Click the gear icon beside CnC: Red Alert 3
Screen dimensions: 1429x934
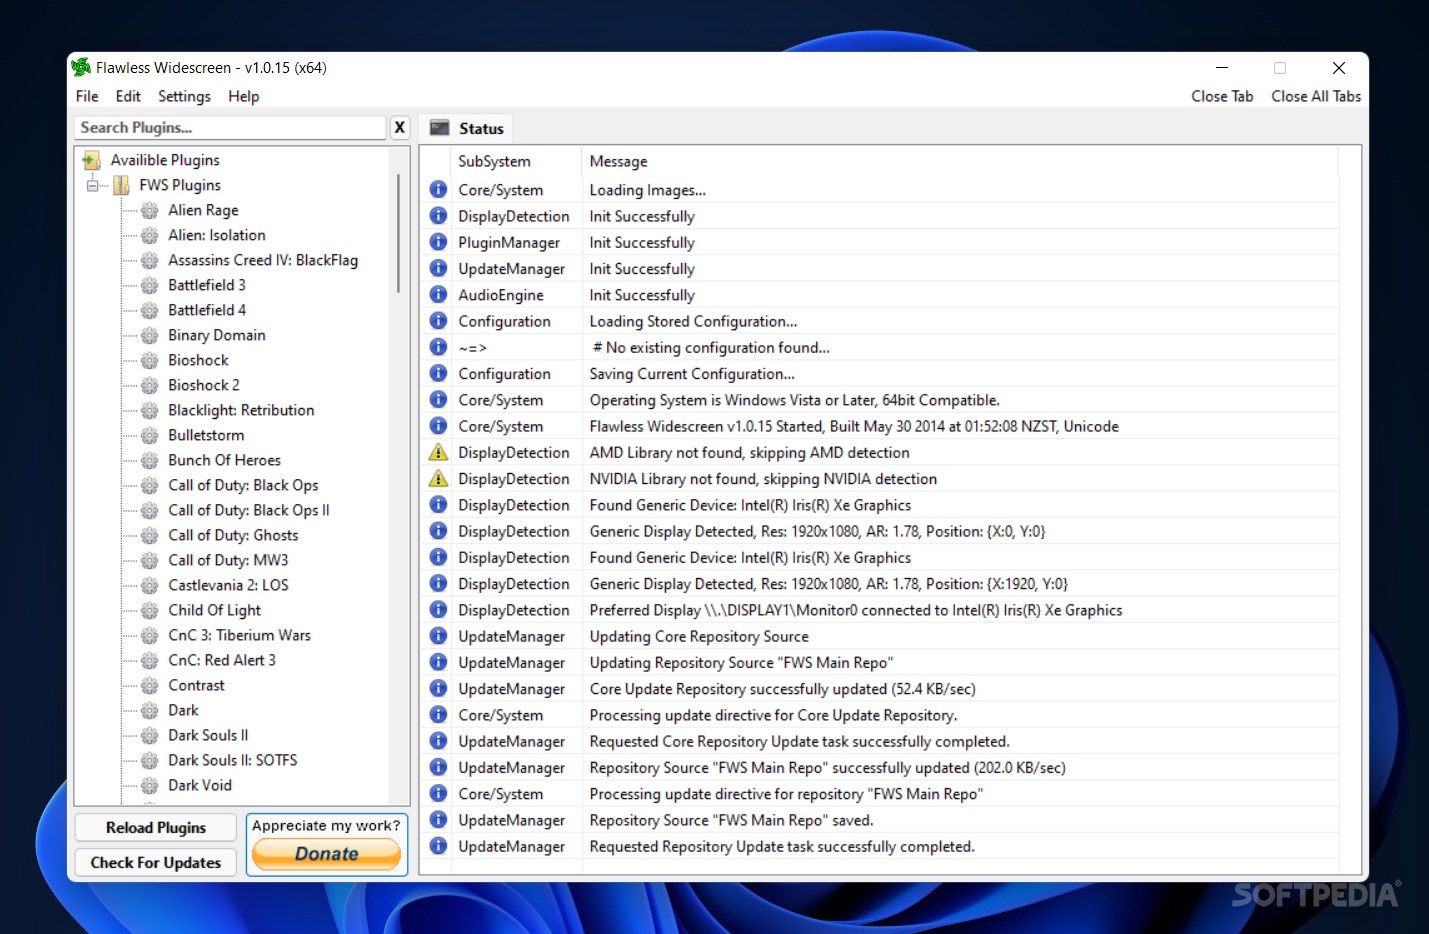(150, 660)
